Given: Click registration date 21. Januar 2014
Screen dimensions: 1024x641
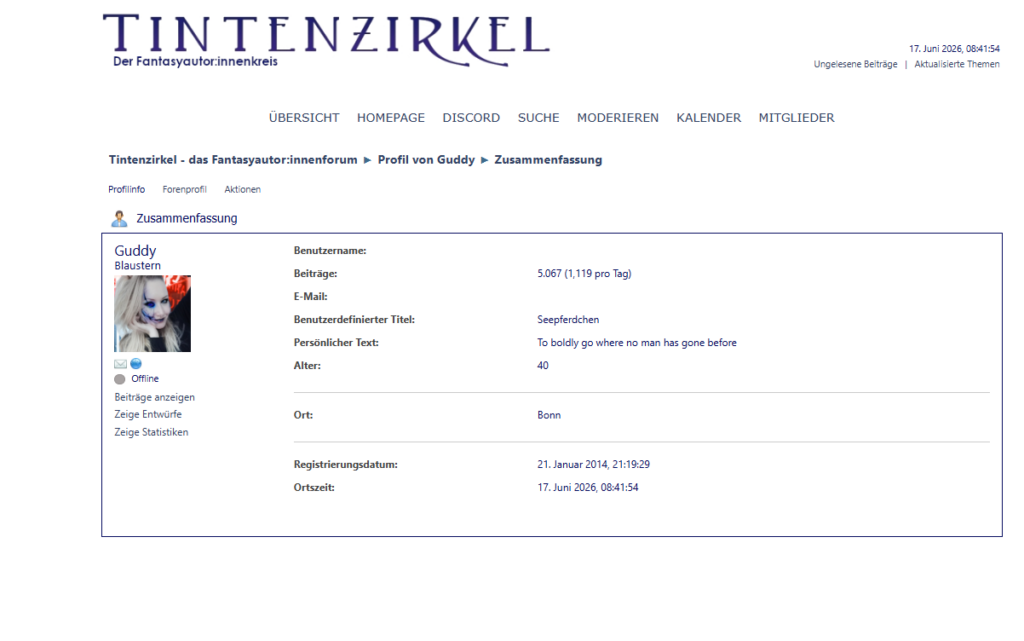Looking at the screenshot, I should tap(594, 465).
